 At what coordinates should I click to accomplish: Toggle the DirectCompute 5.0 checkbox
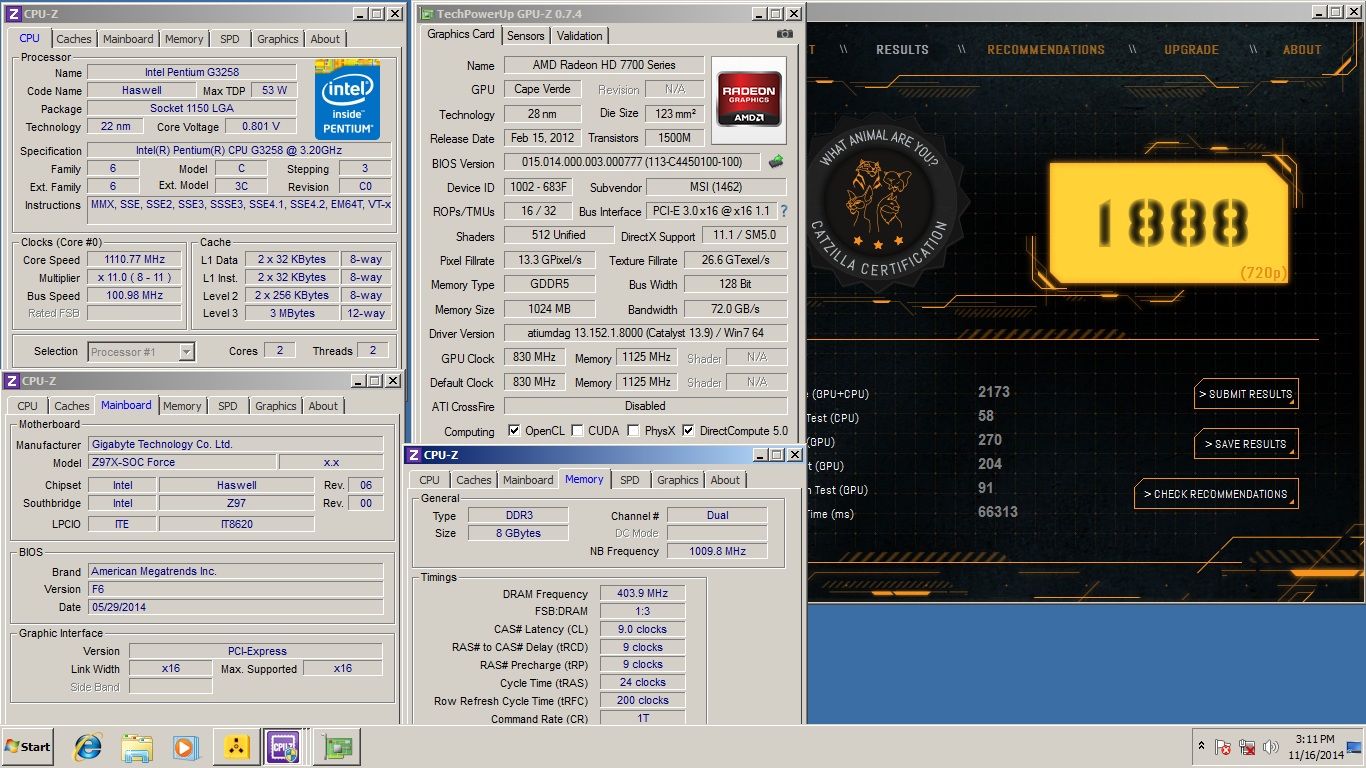[x=688, y=431]
